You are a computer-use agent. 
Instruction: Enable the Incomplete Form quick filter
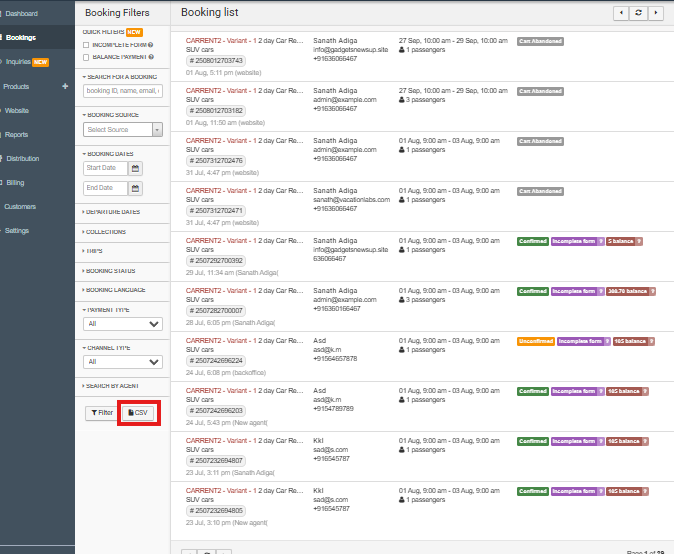86,45
